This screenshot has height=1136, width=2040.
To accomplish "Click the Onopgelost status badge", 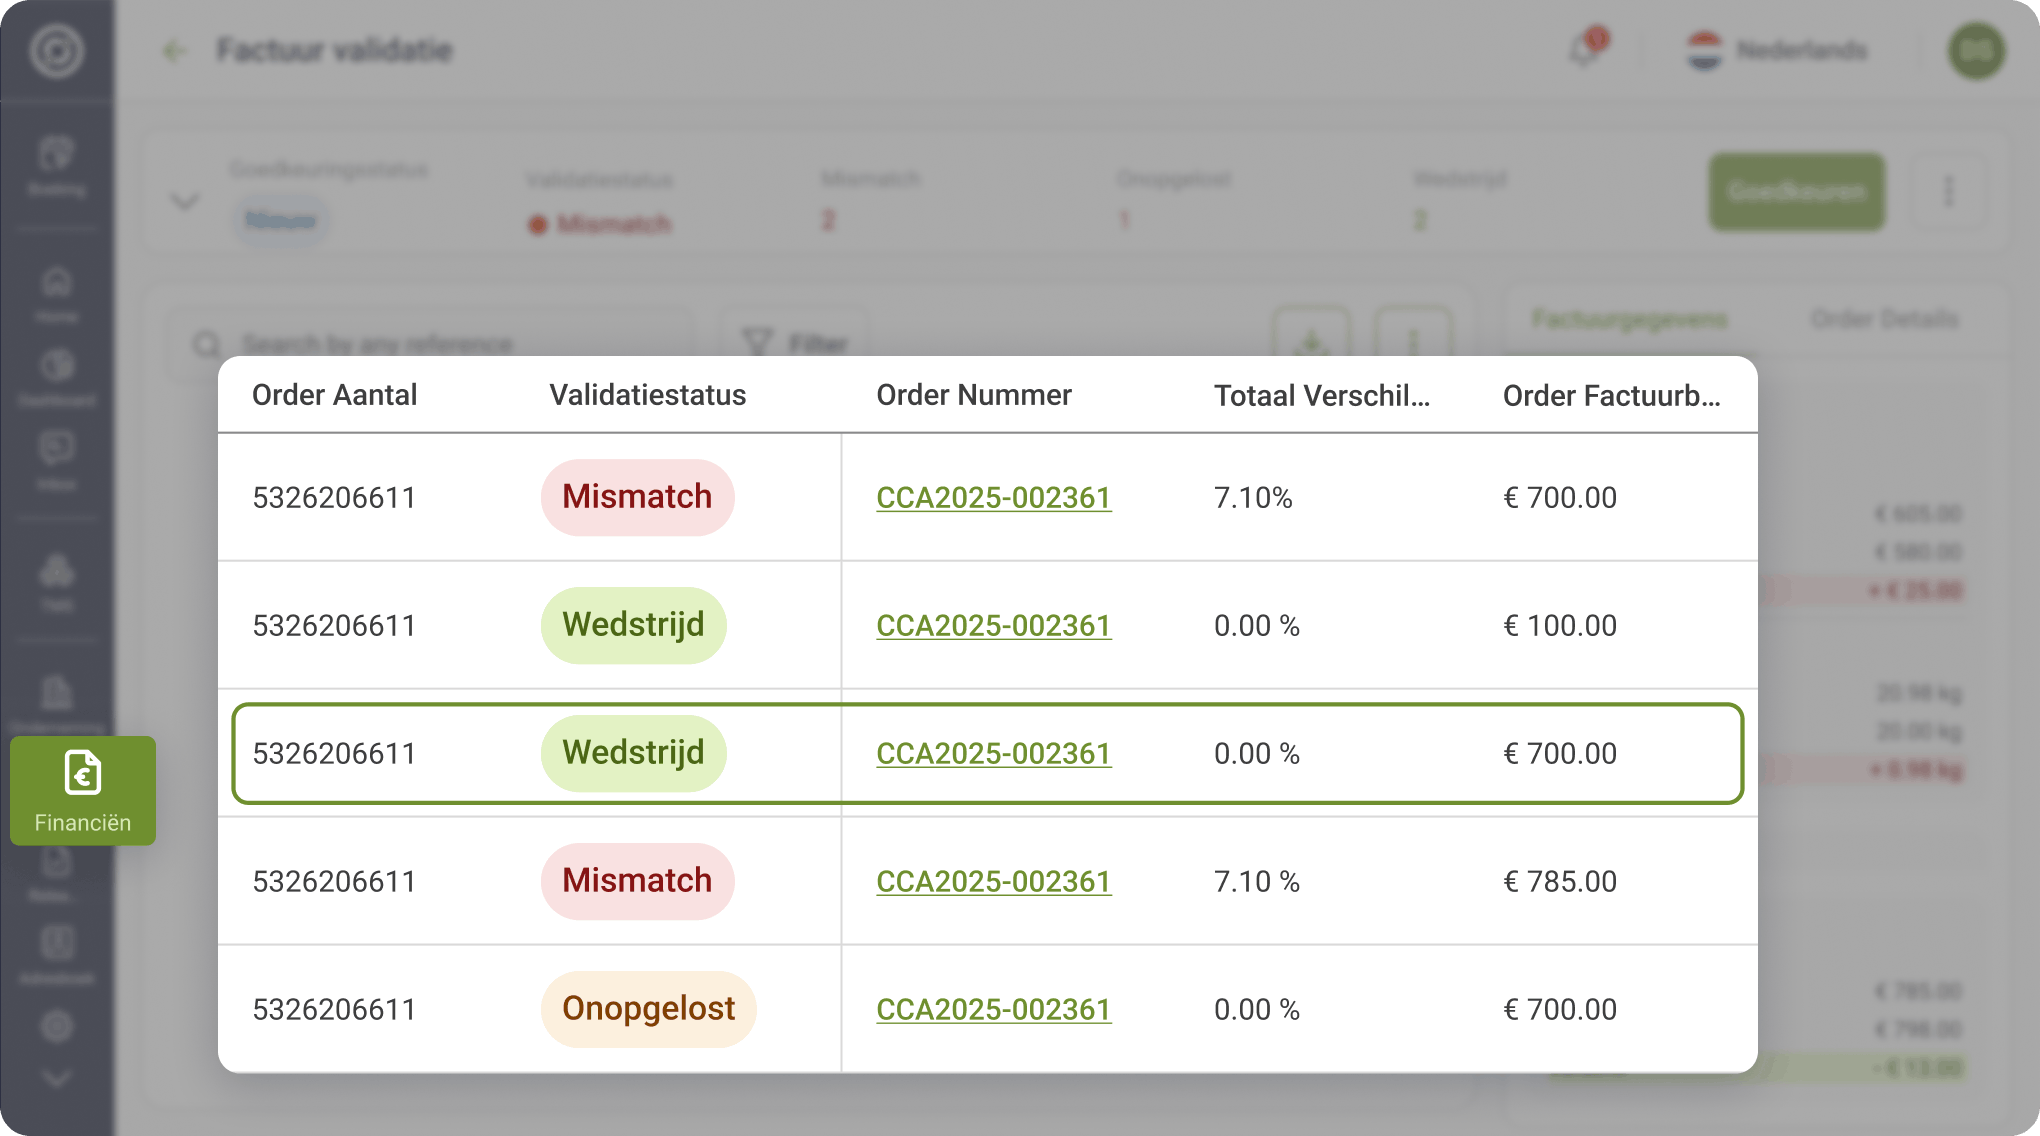I will [648, 1009].
